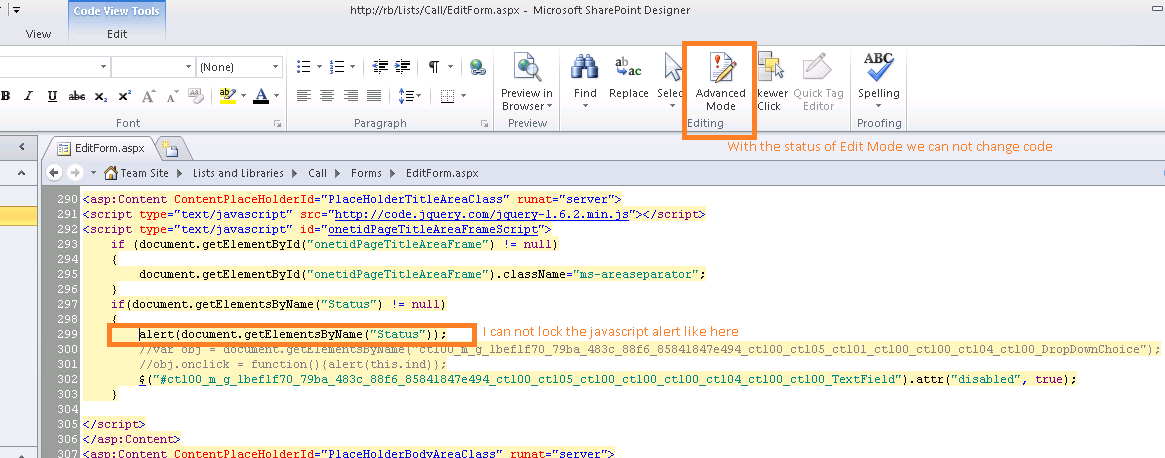Open the Select cursor dropdown
This screenshot has height=458, width=1165.
[x=670, y=82]
